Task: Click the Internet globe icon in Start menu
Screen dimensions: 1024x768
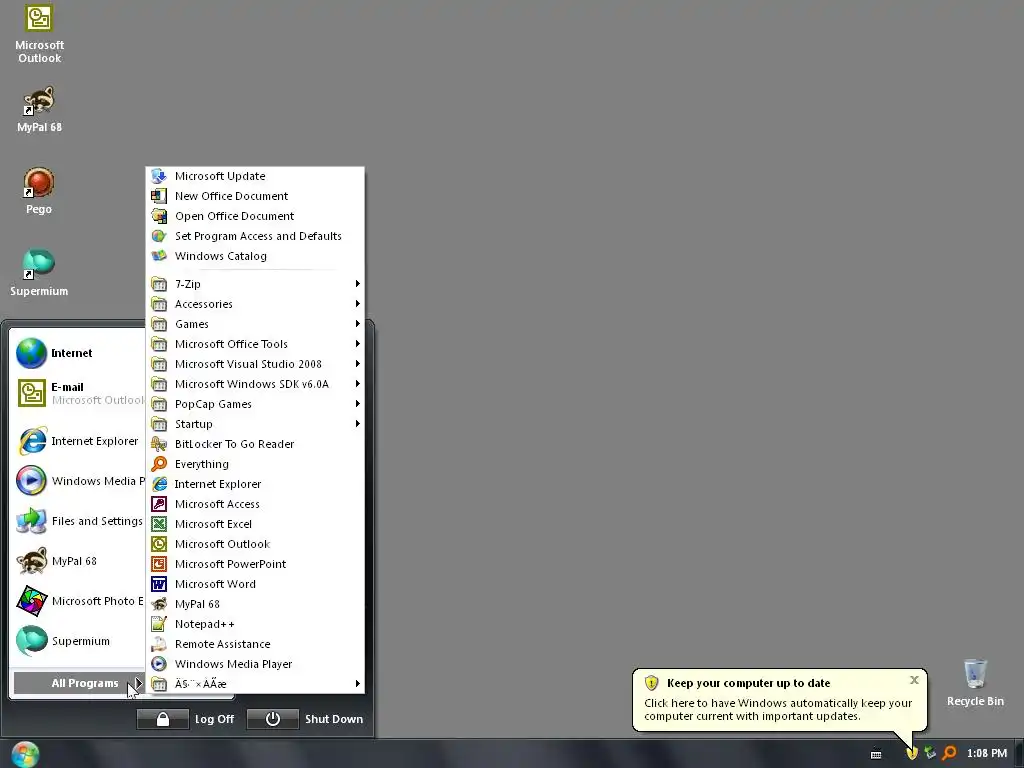Action: pyautogui.click(x=31, y=353)
